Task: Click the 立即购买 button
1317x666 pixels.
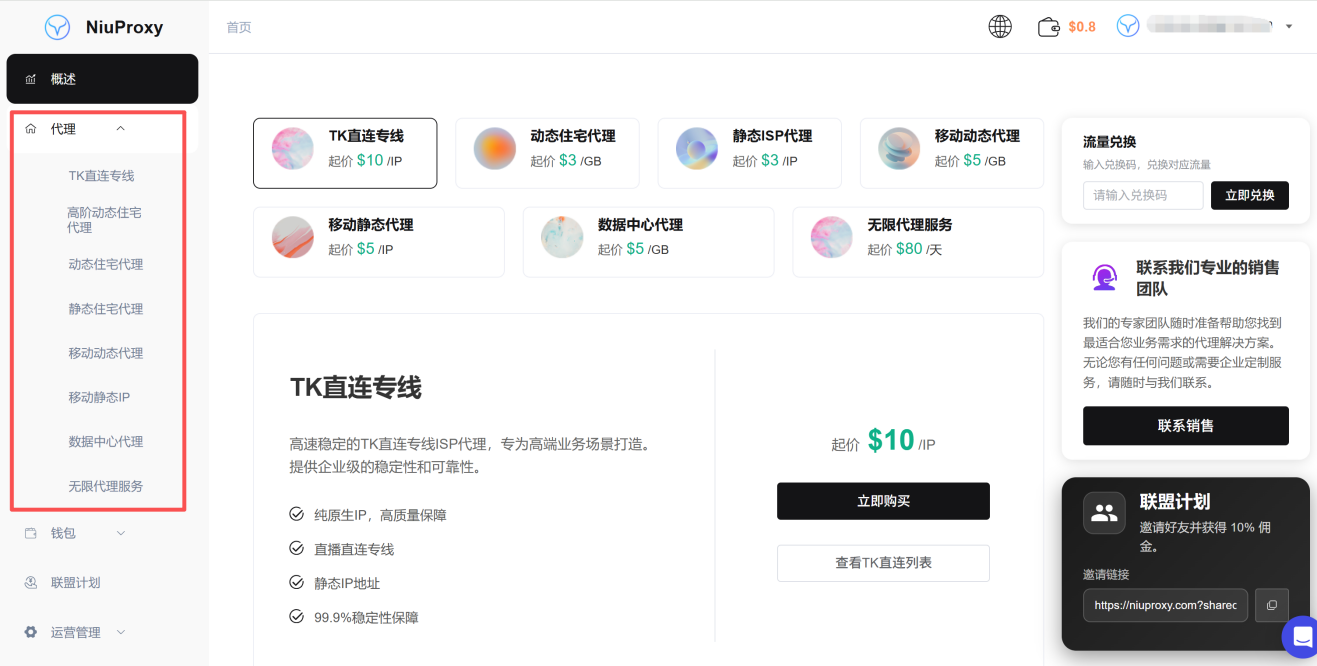Action: 883,501
